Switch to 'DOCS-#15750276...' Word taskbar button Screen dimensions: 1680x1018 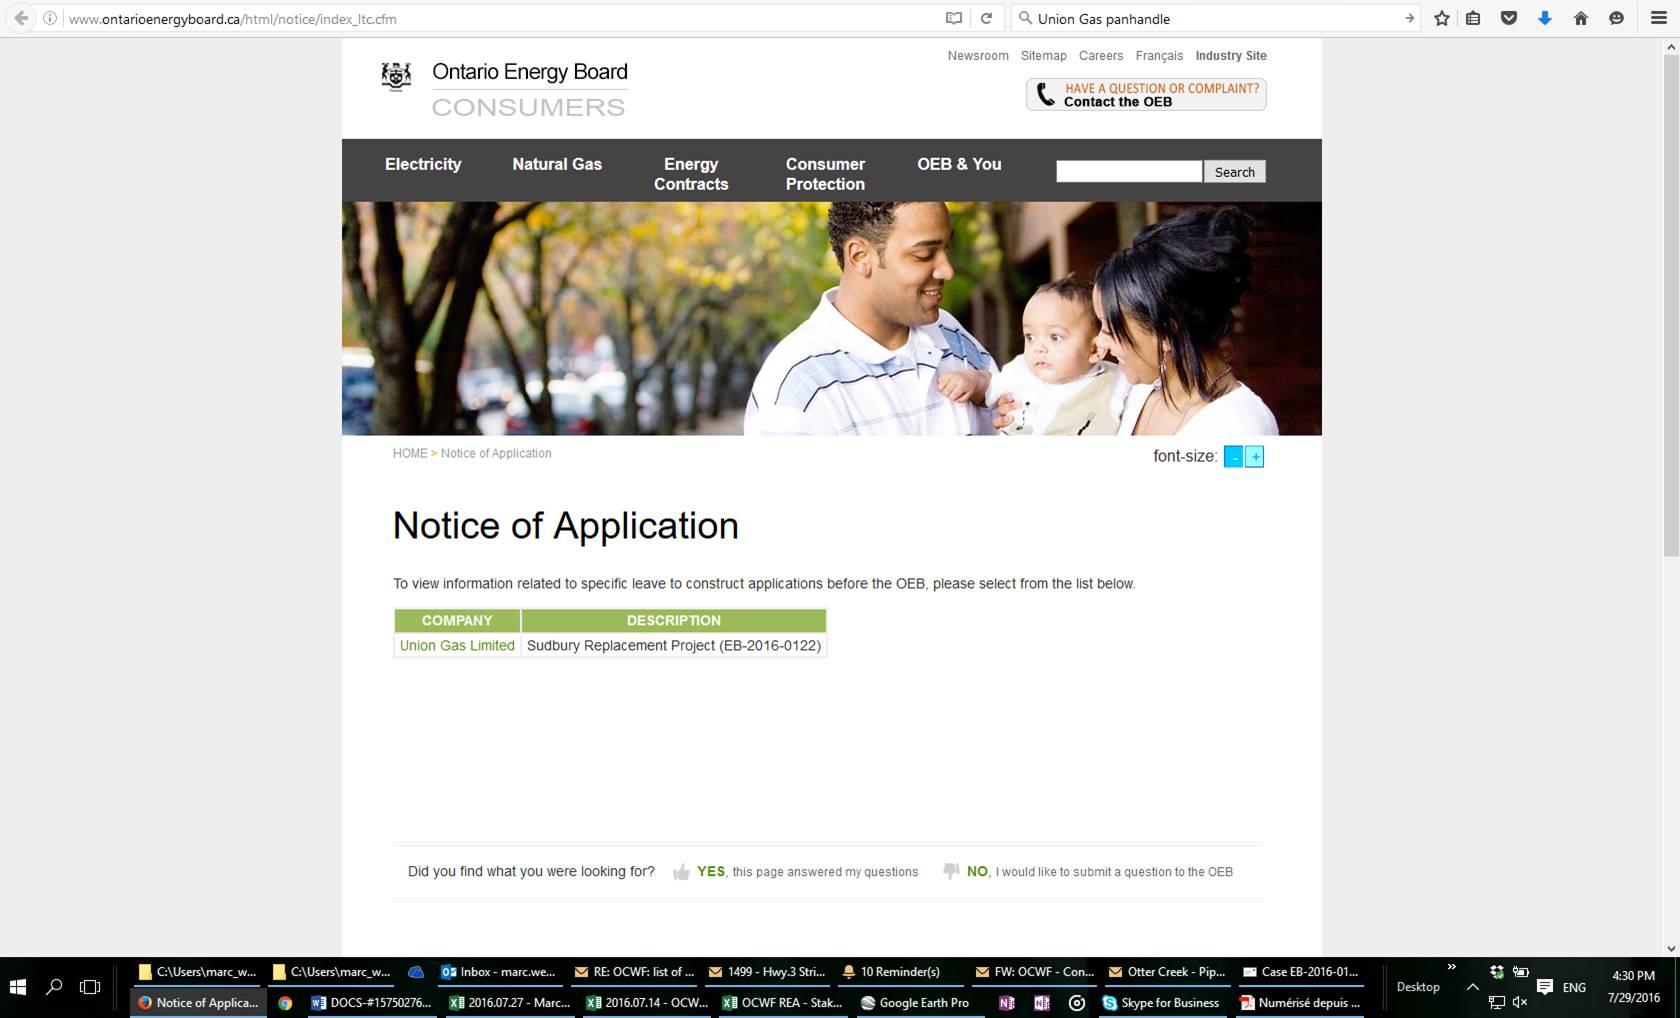370,1003
